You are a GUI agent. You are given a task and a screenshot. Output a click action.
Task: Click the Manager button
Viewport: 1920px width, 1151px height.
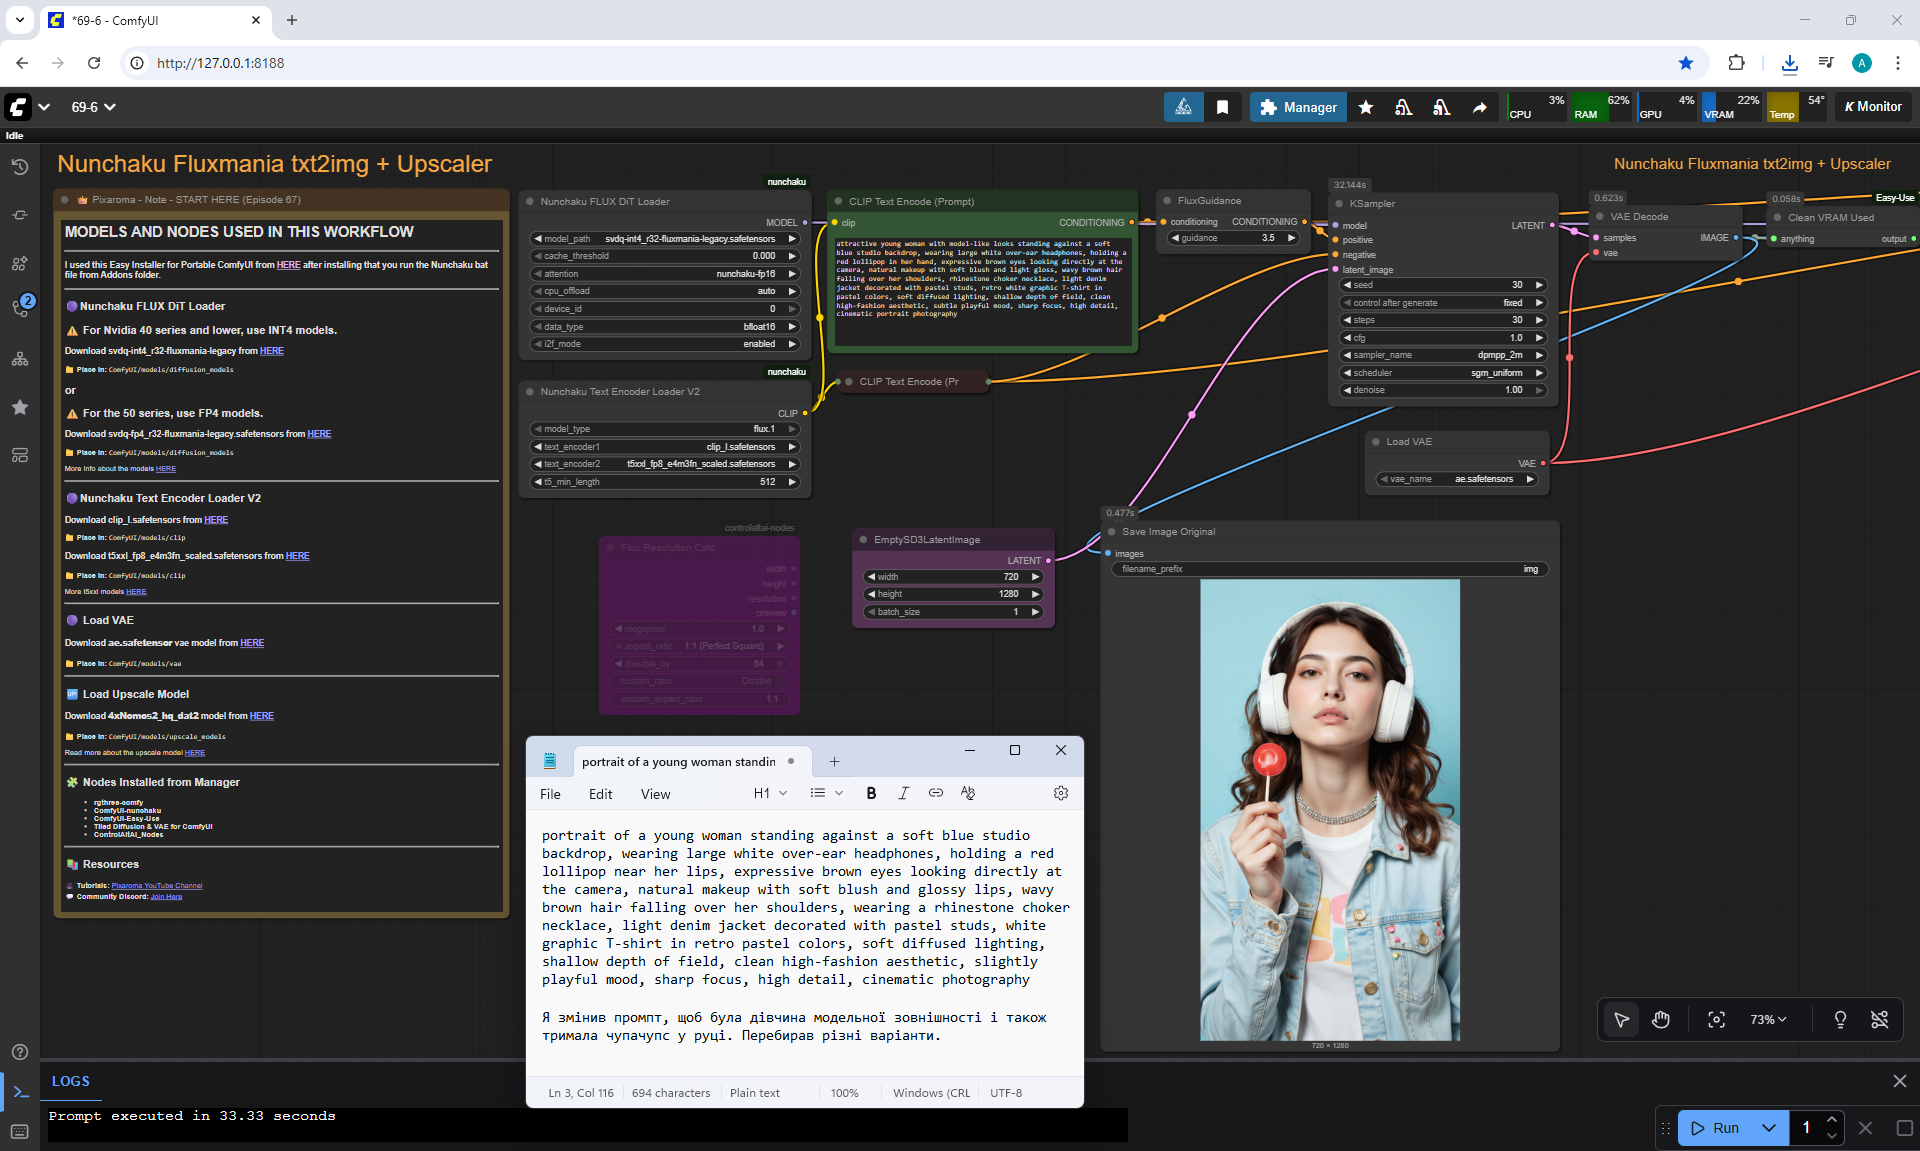coord(1298,107)
